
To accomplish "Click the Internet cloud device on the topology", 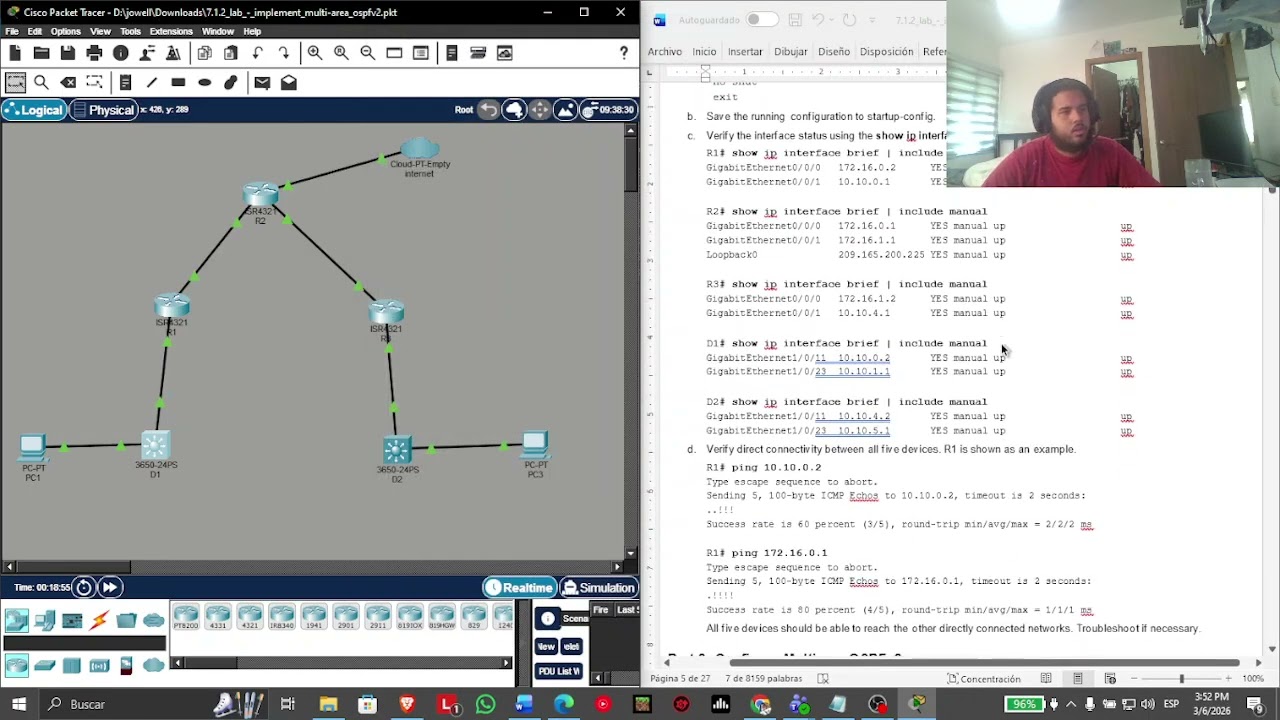I will coord(420,149).
